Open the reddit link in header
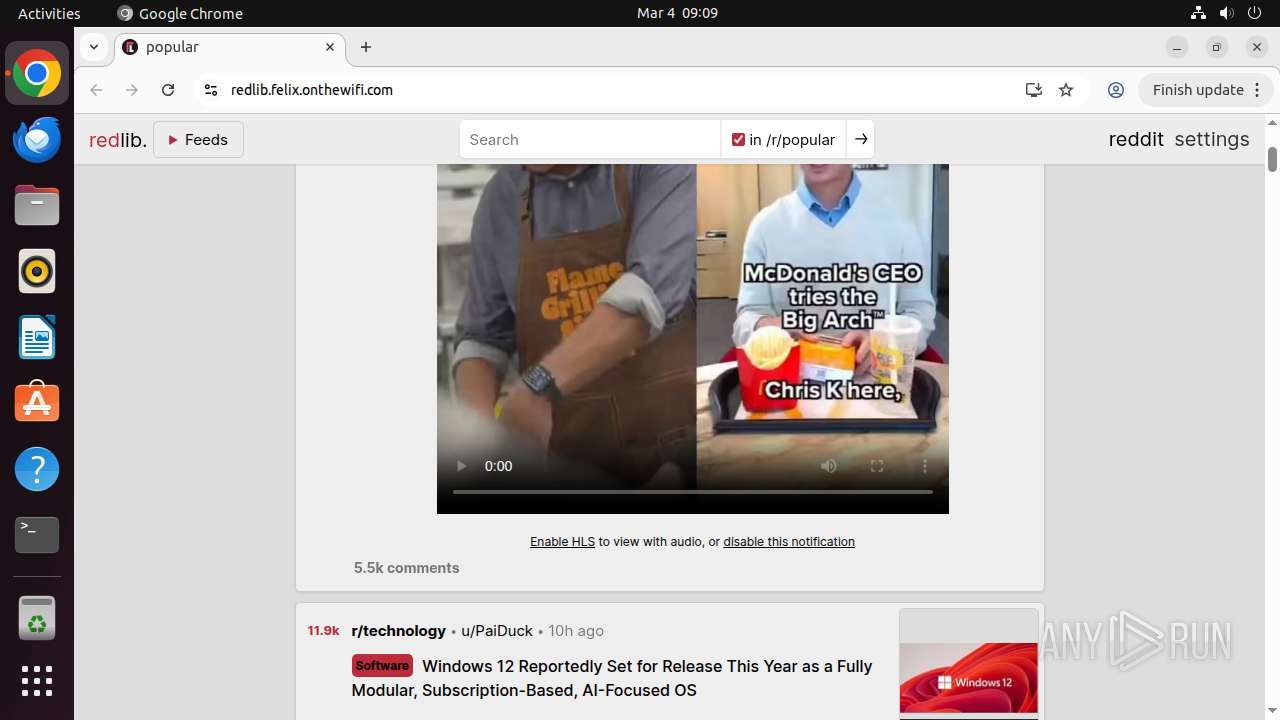 tap(1136, 140)
